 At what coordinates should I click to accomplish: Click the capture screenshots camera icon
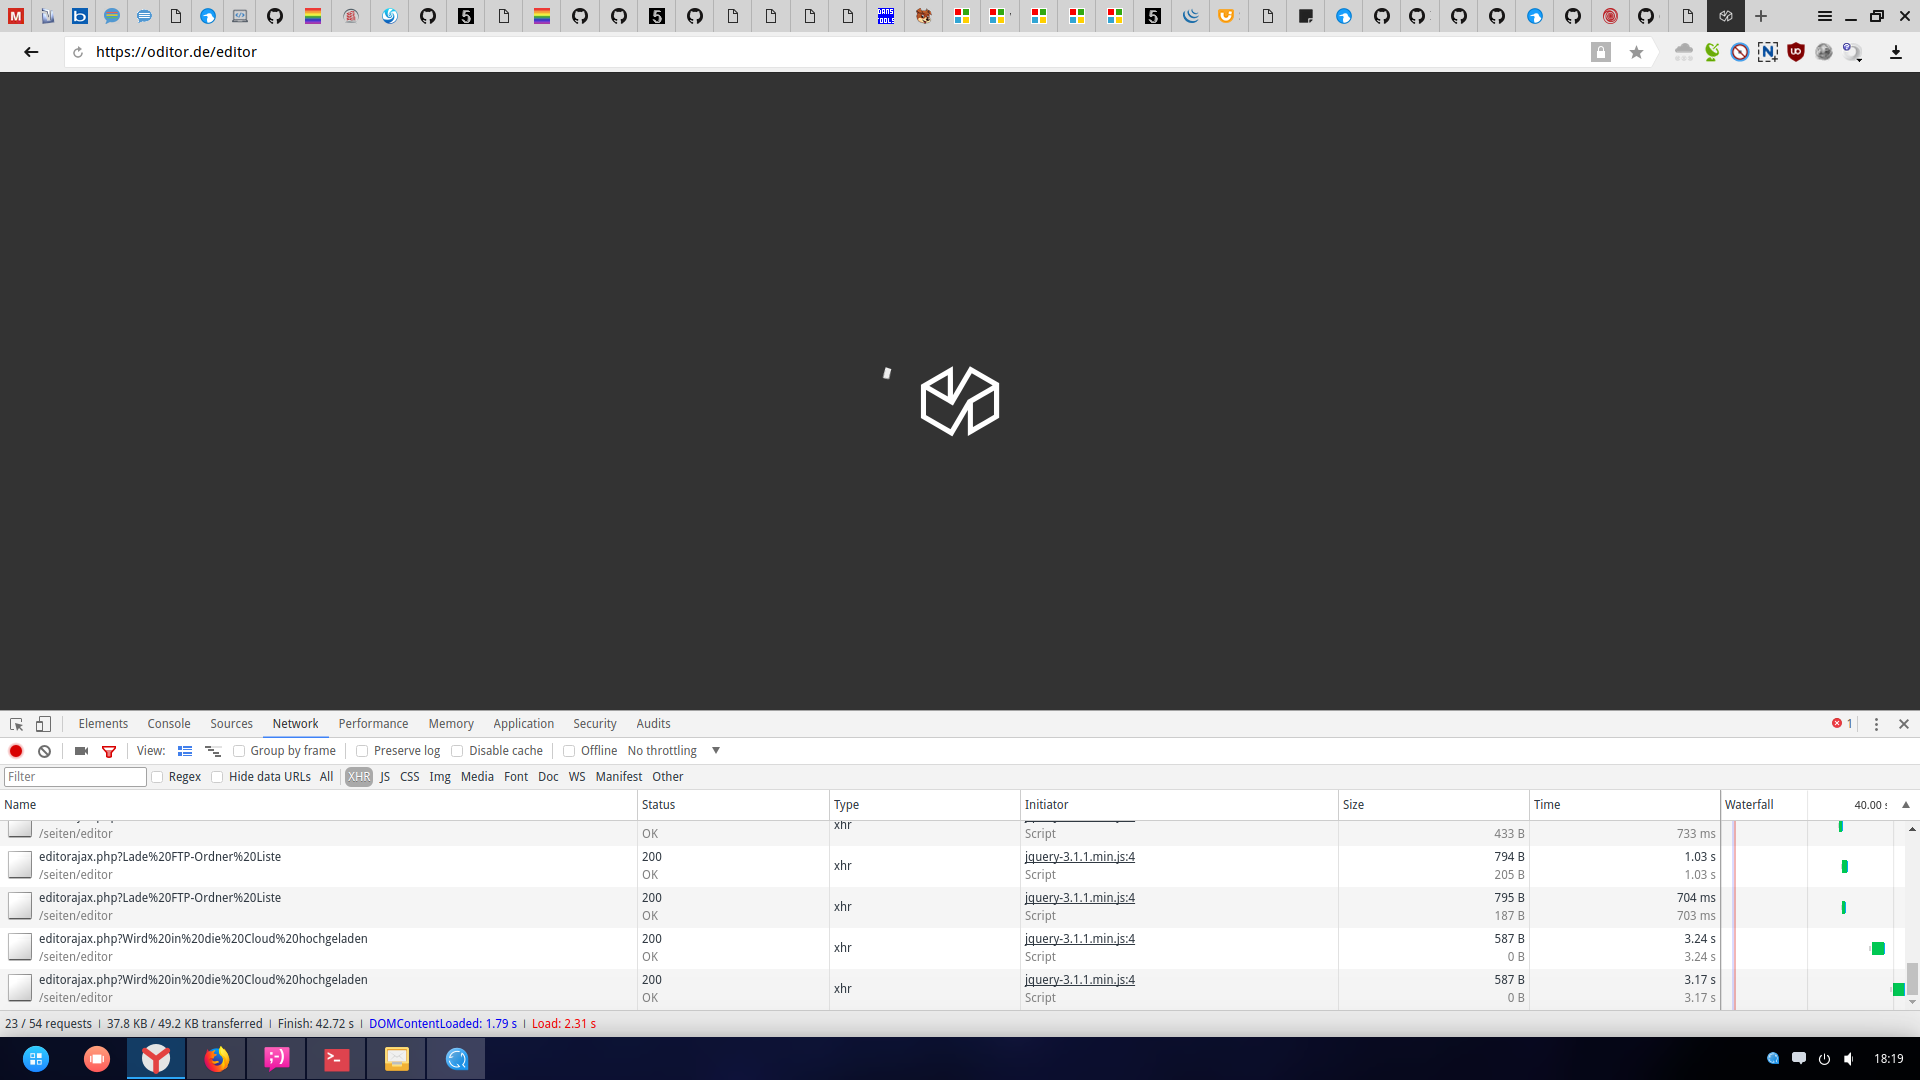pyautogui.click(x=81, y=751)
